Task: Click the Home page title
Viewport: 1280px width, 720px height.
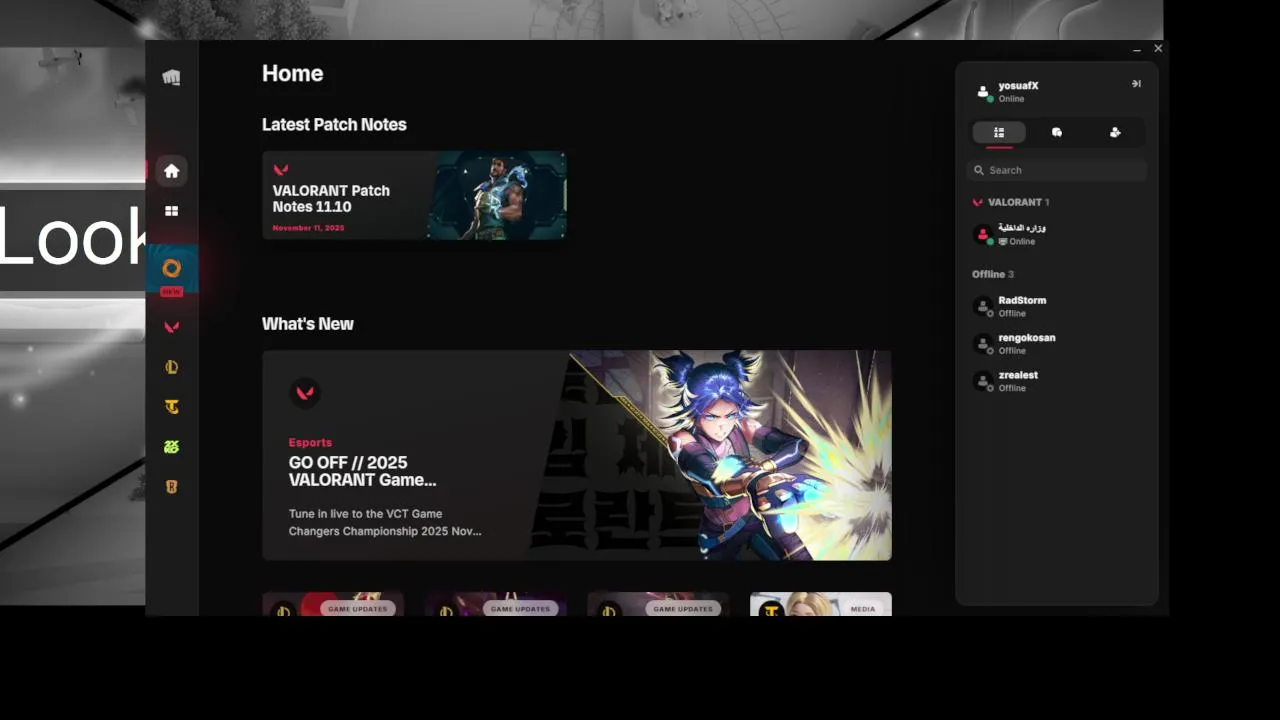Action: 292,73
